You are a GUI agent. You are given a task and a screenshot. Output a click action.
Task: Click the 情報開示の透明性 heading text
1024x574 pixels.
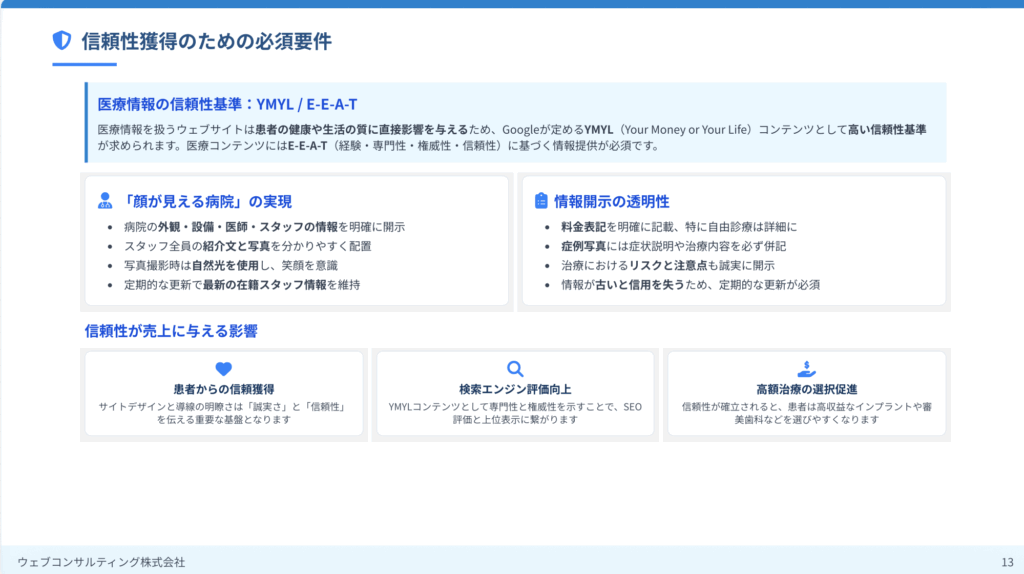coord(612,201)
